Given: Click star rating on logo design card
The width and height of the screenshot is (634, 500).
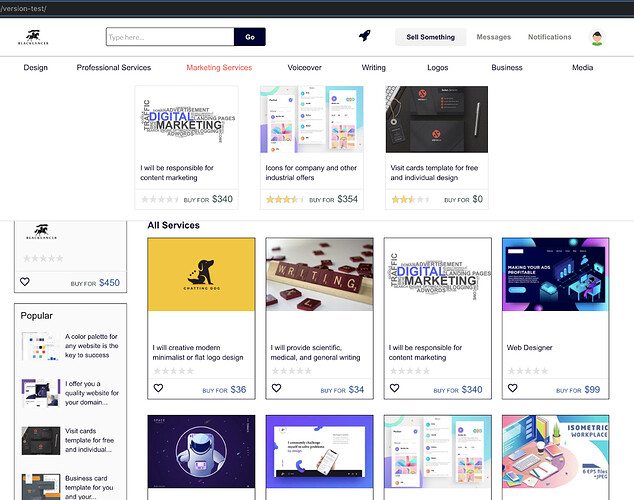Looking at the screenshot, I should click(173, 371).
